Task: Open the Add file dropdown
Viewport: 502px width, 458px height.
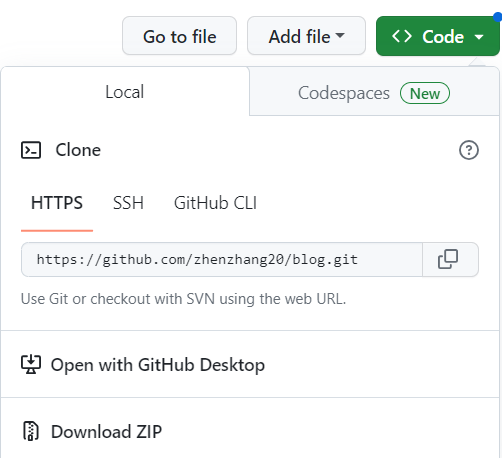Action: click(306, 36)
